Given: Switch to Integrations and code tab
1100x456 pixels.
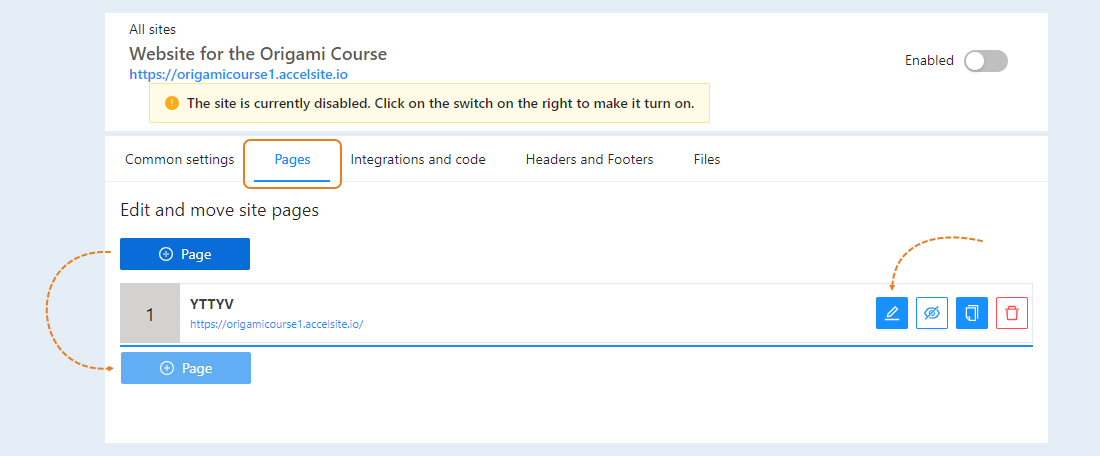Looking at the screenshot, I should tap(418, 160).
